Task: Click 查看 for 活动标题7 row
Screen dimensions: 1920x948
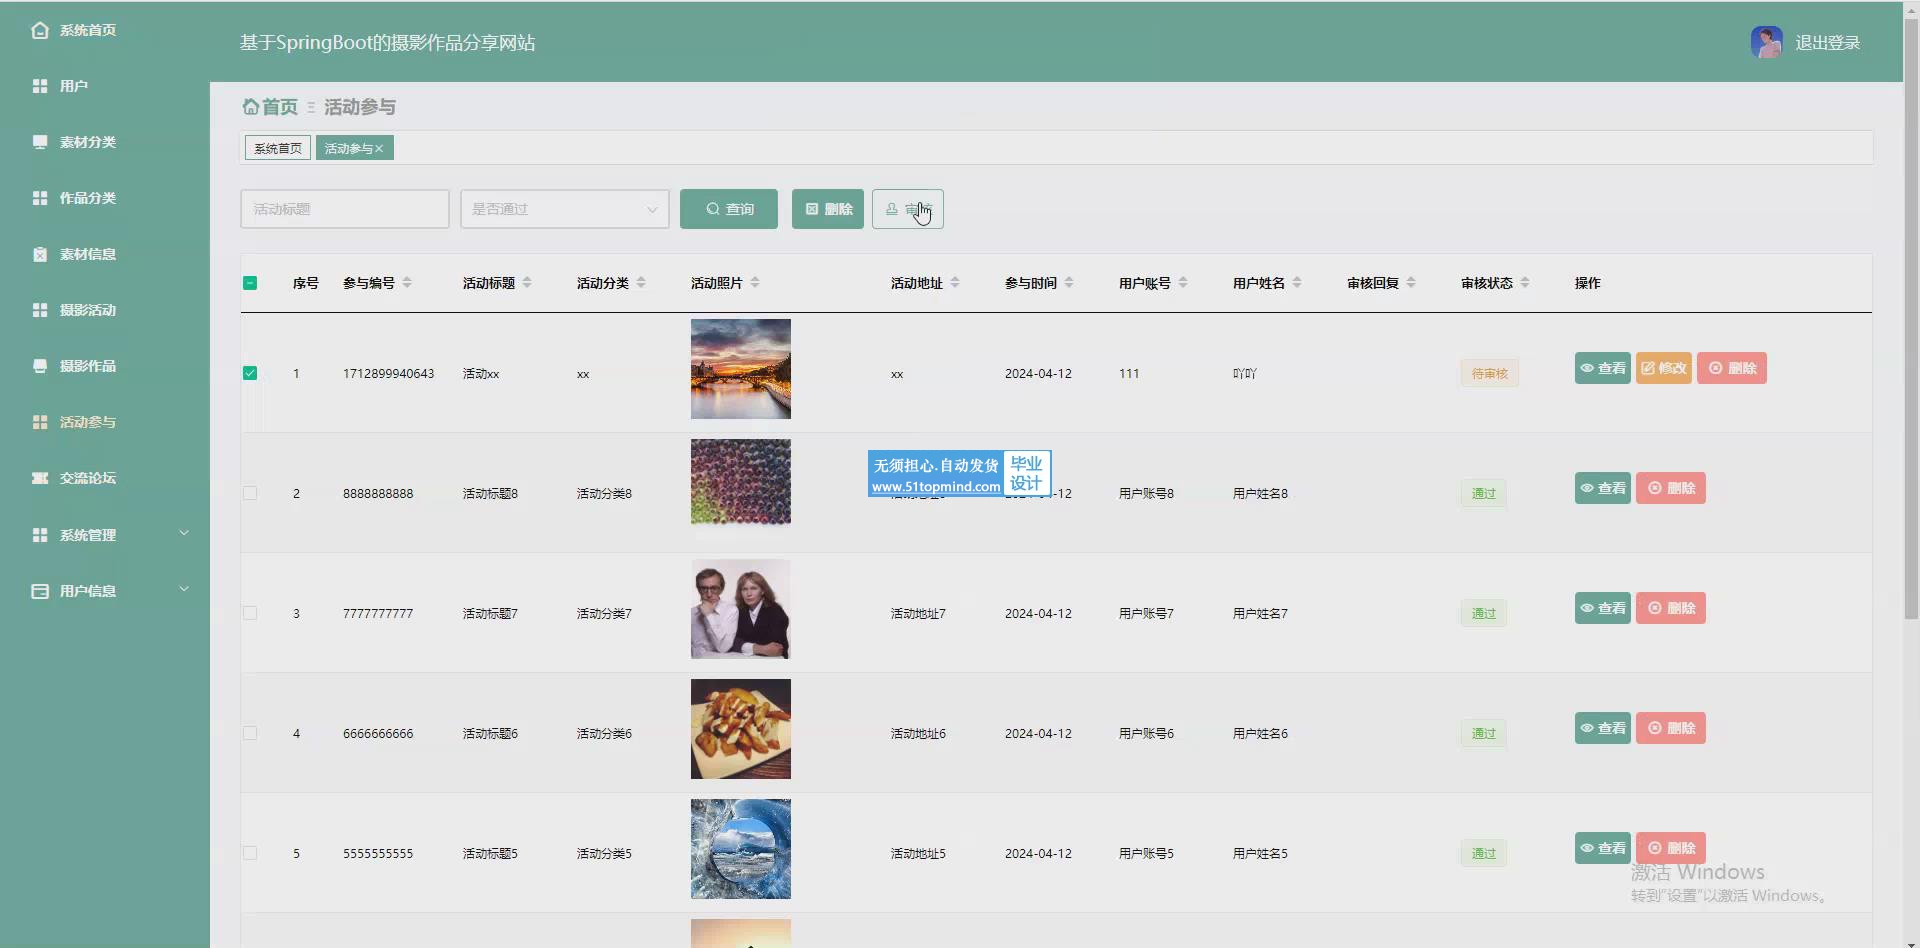Action: (1603, 608)
